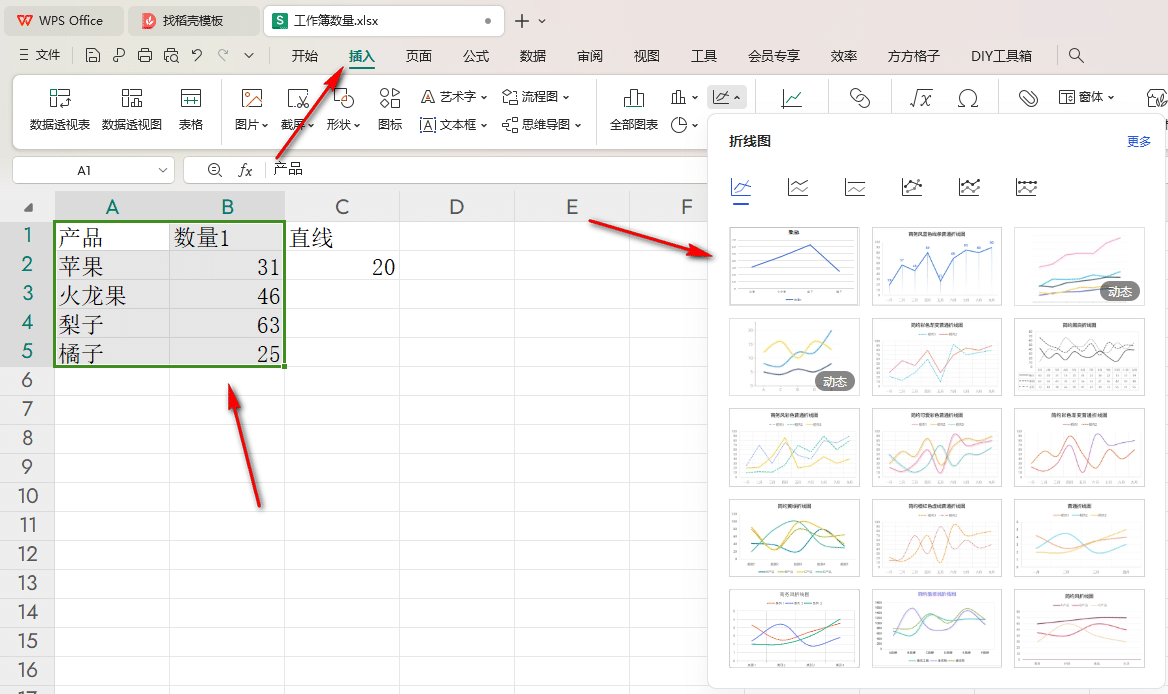Open the Mind map (思维导图) dropdown

pyautogui.click(x=542, y=125)
